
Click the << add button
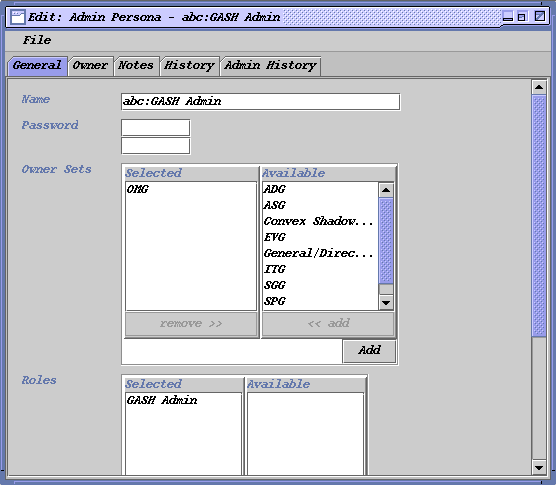coord(328,324)
